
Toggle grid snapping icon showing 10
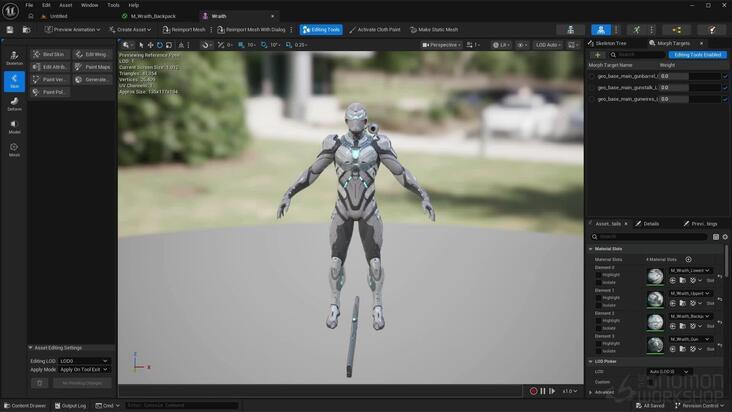(241, 45)
